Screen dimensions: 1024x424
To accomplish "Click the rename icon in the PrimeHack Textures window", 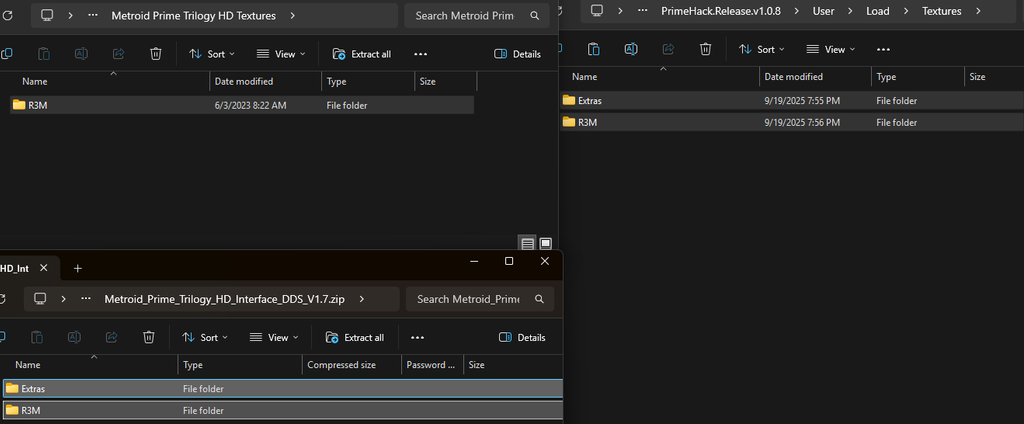I will (x=631, y=49).
